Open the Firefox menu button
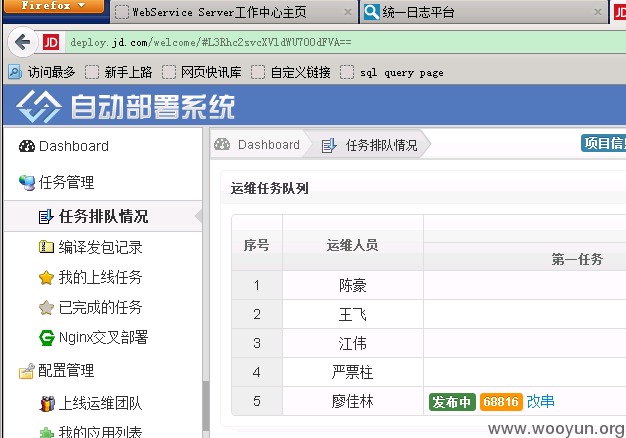626x438 pixels. pos(53,6)
